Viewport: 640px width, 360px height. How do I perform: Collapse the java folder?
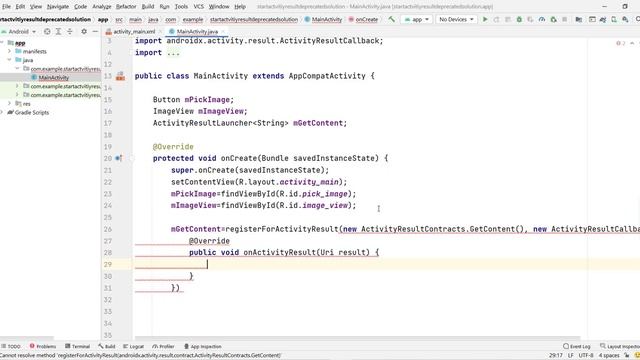click(x=9, y=60)
